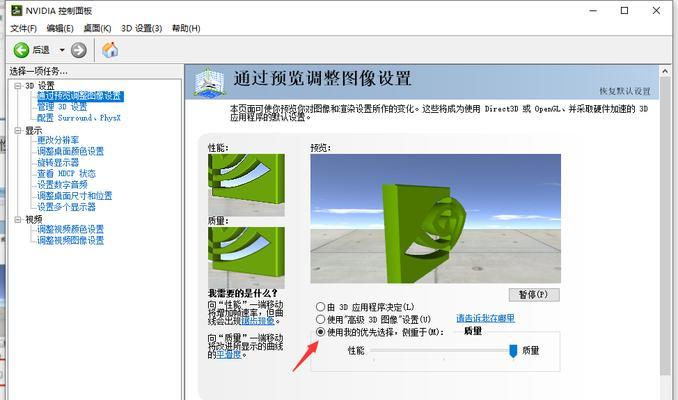Click the NVIDIA logo in title bar

click(x=16, y=10)
